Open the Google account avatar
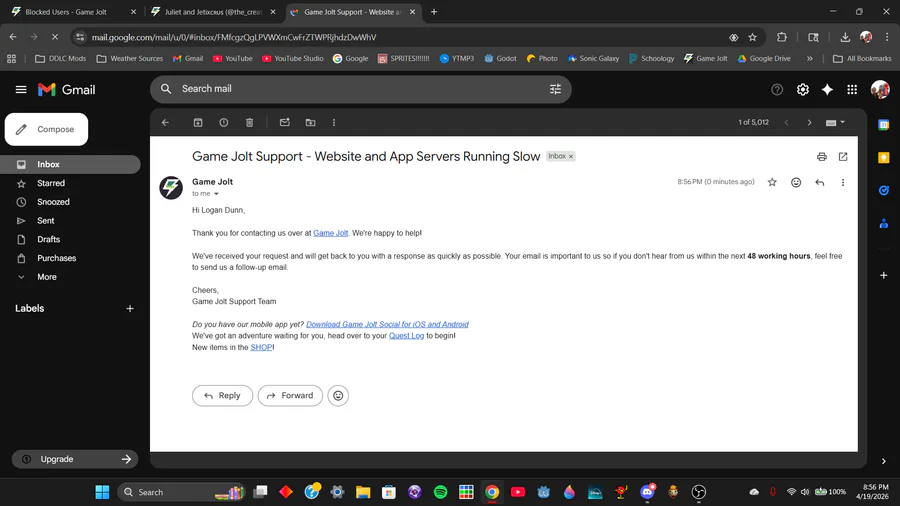The image size is (900, 506). (880, 89)
